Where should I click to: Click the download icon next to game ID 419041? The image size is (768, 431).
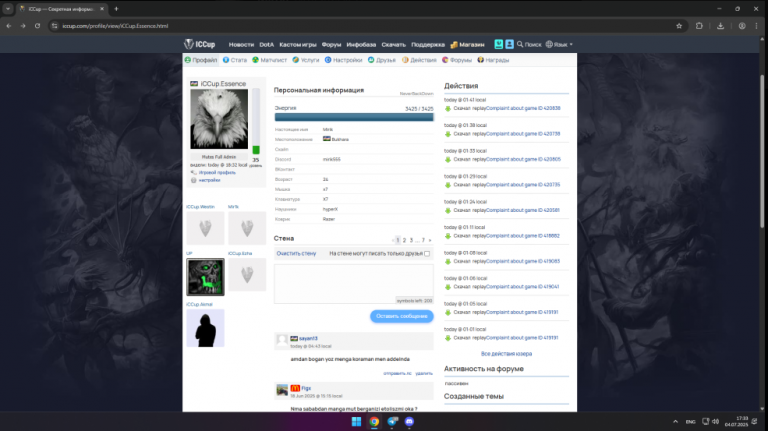pos(448,287)
